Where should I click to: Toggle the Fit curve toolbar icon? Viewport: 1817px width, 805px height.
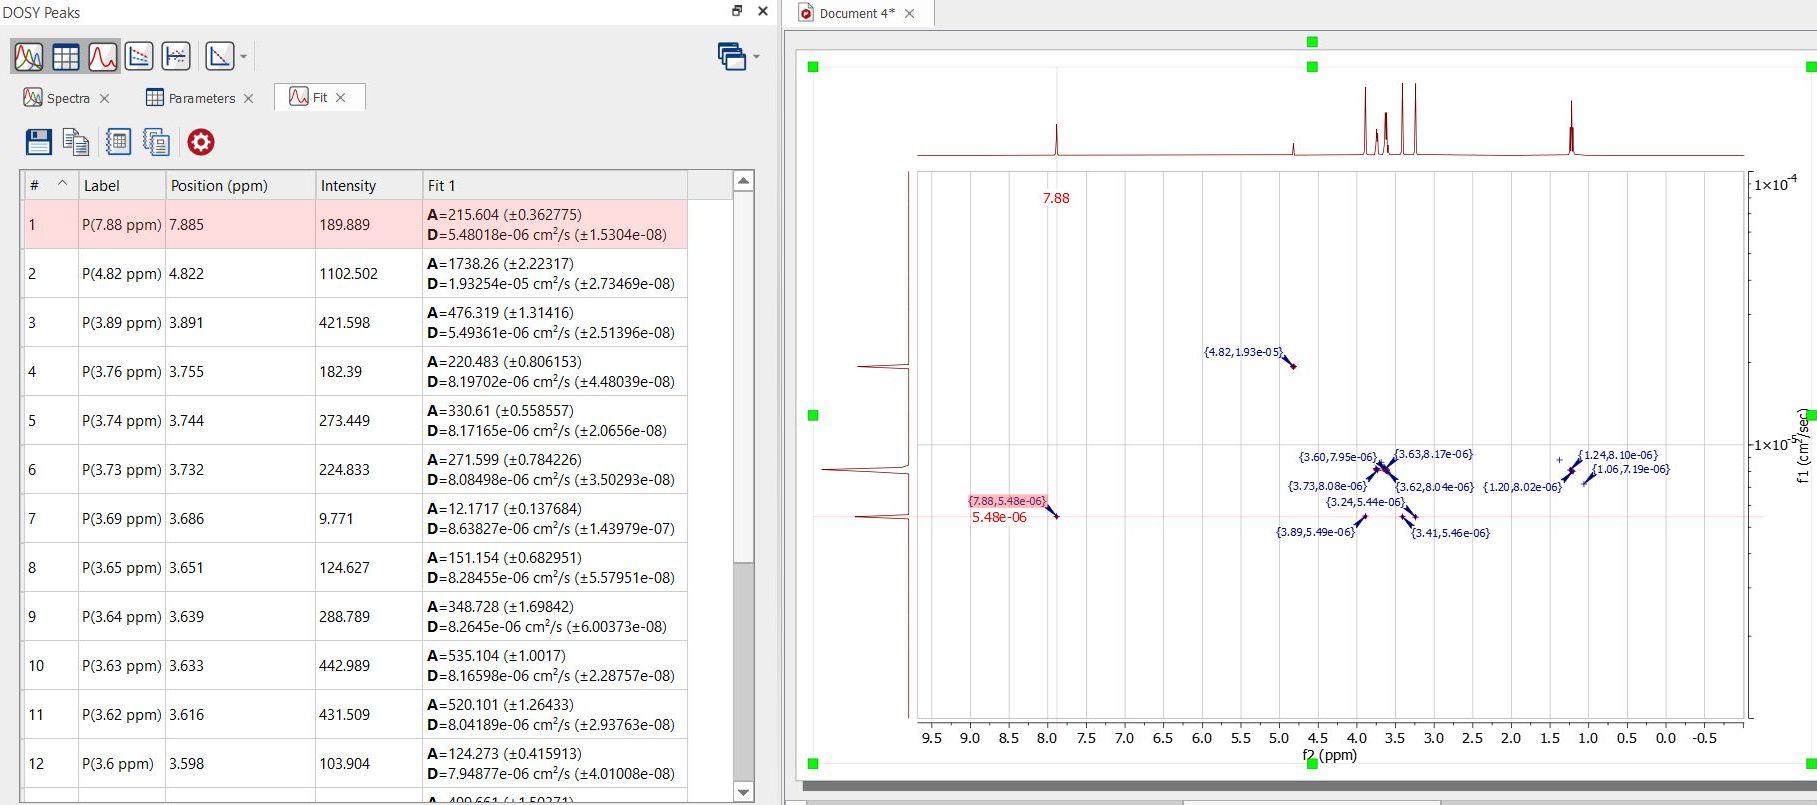tap(103, 56)
